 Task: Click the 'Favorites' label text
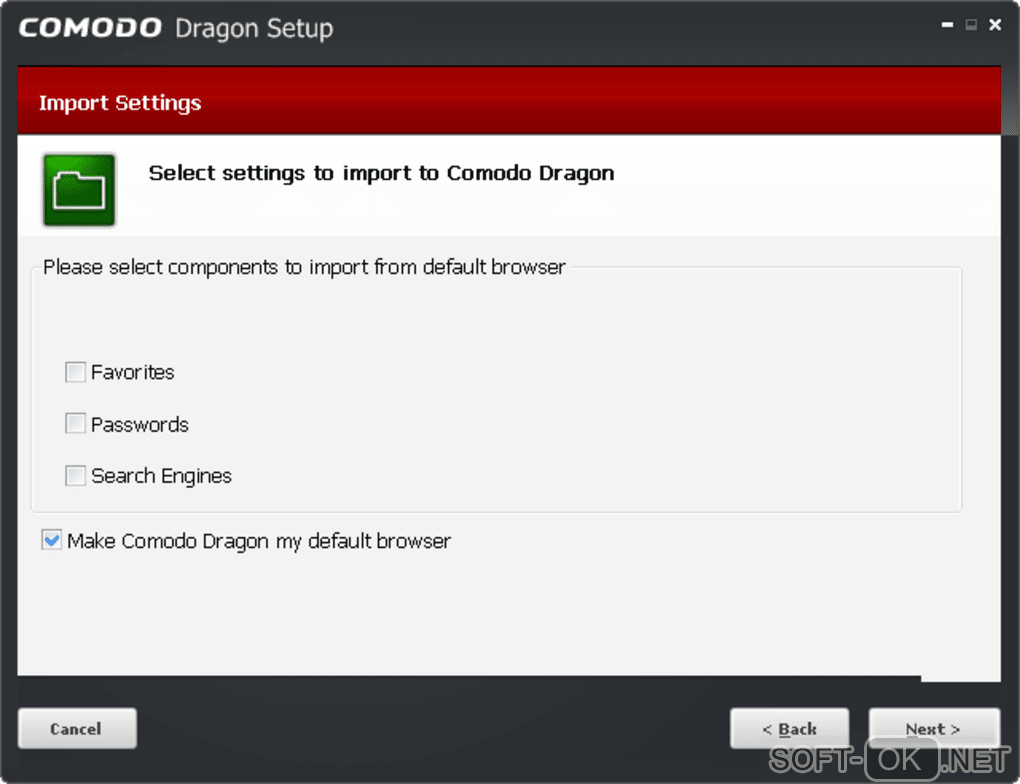pos(133,372)
